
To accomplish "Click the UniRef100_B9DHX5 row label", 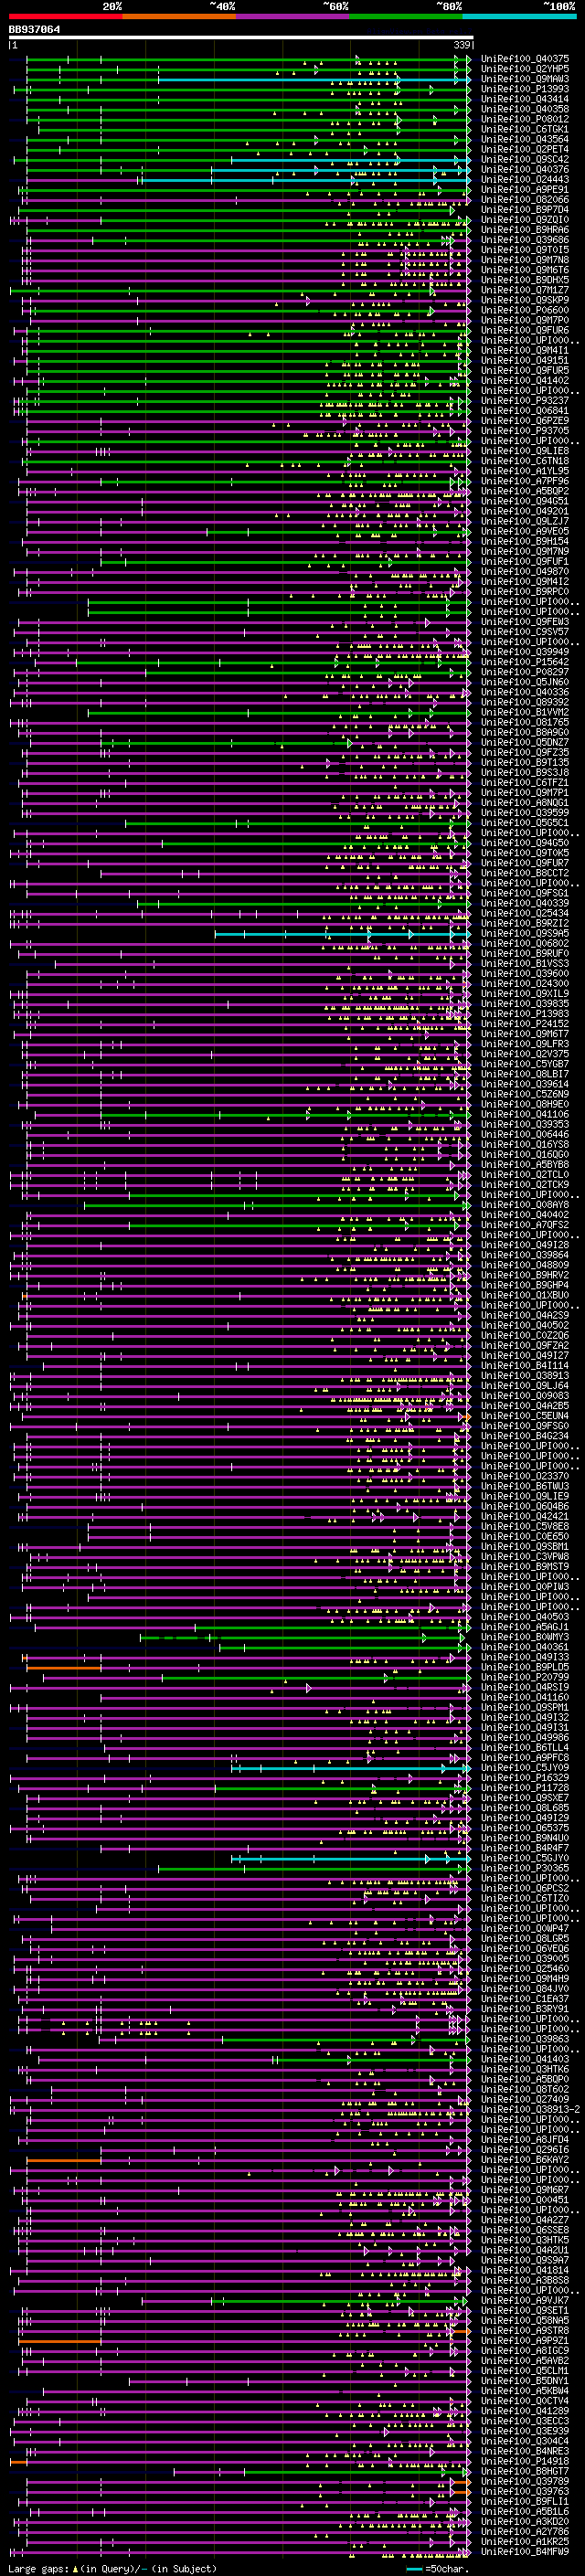I will click(525, 280).
